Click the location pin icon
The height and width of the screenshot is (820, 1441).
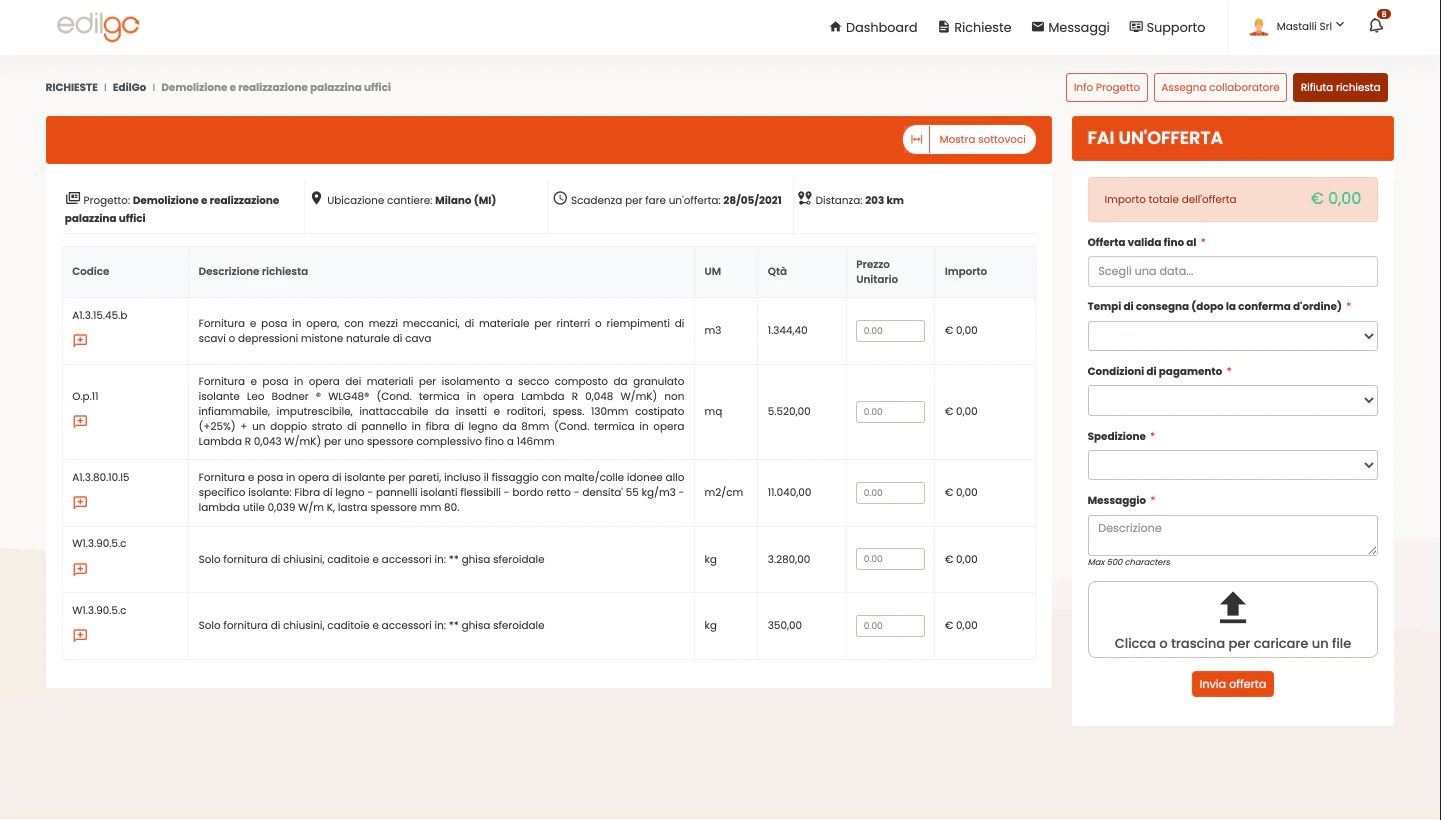click(317, 198)
